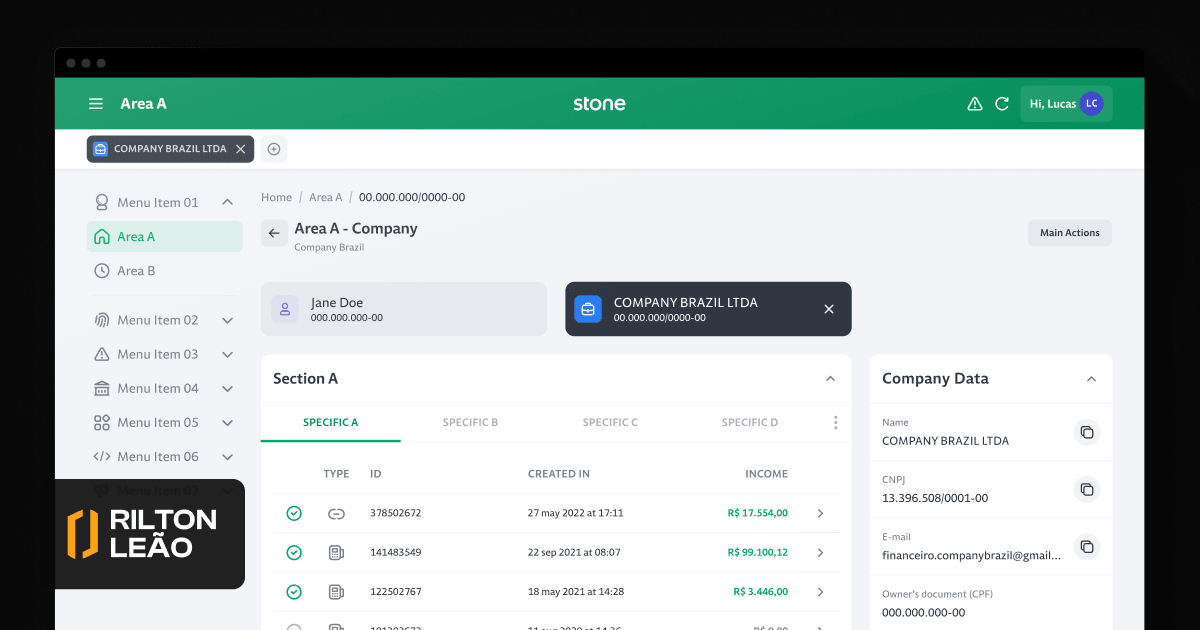Switch to the SPECIFIC B tab
Screen dimensions: 1200x630
pyautogui.click(x=470, y=422)
